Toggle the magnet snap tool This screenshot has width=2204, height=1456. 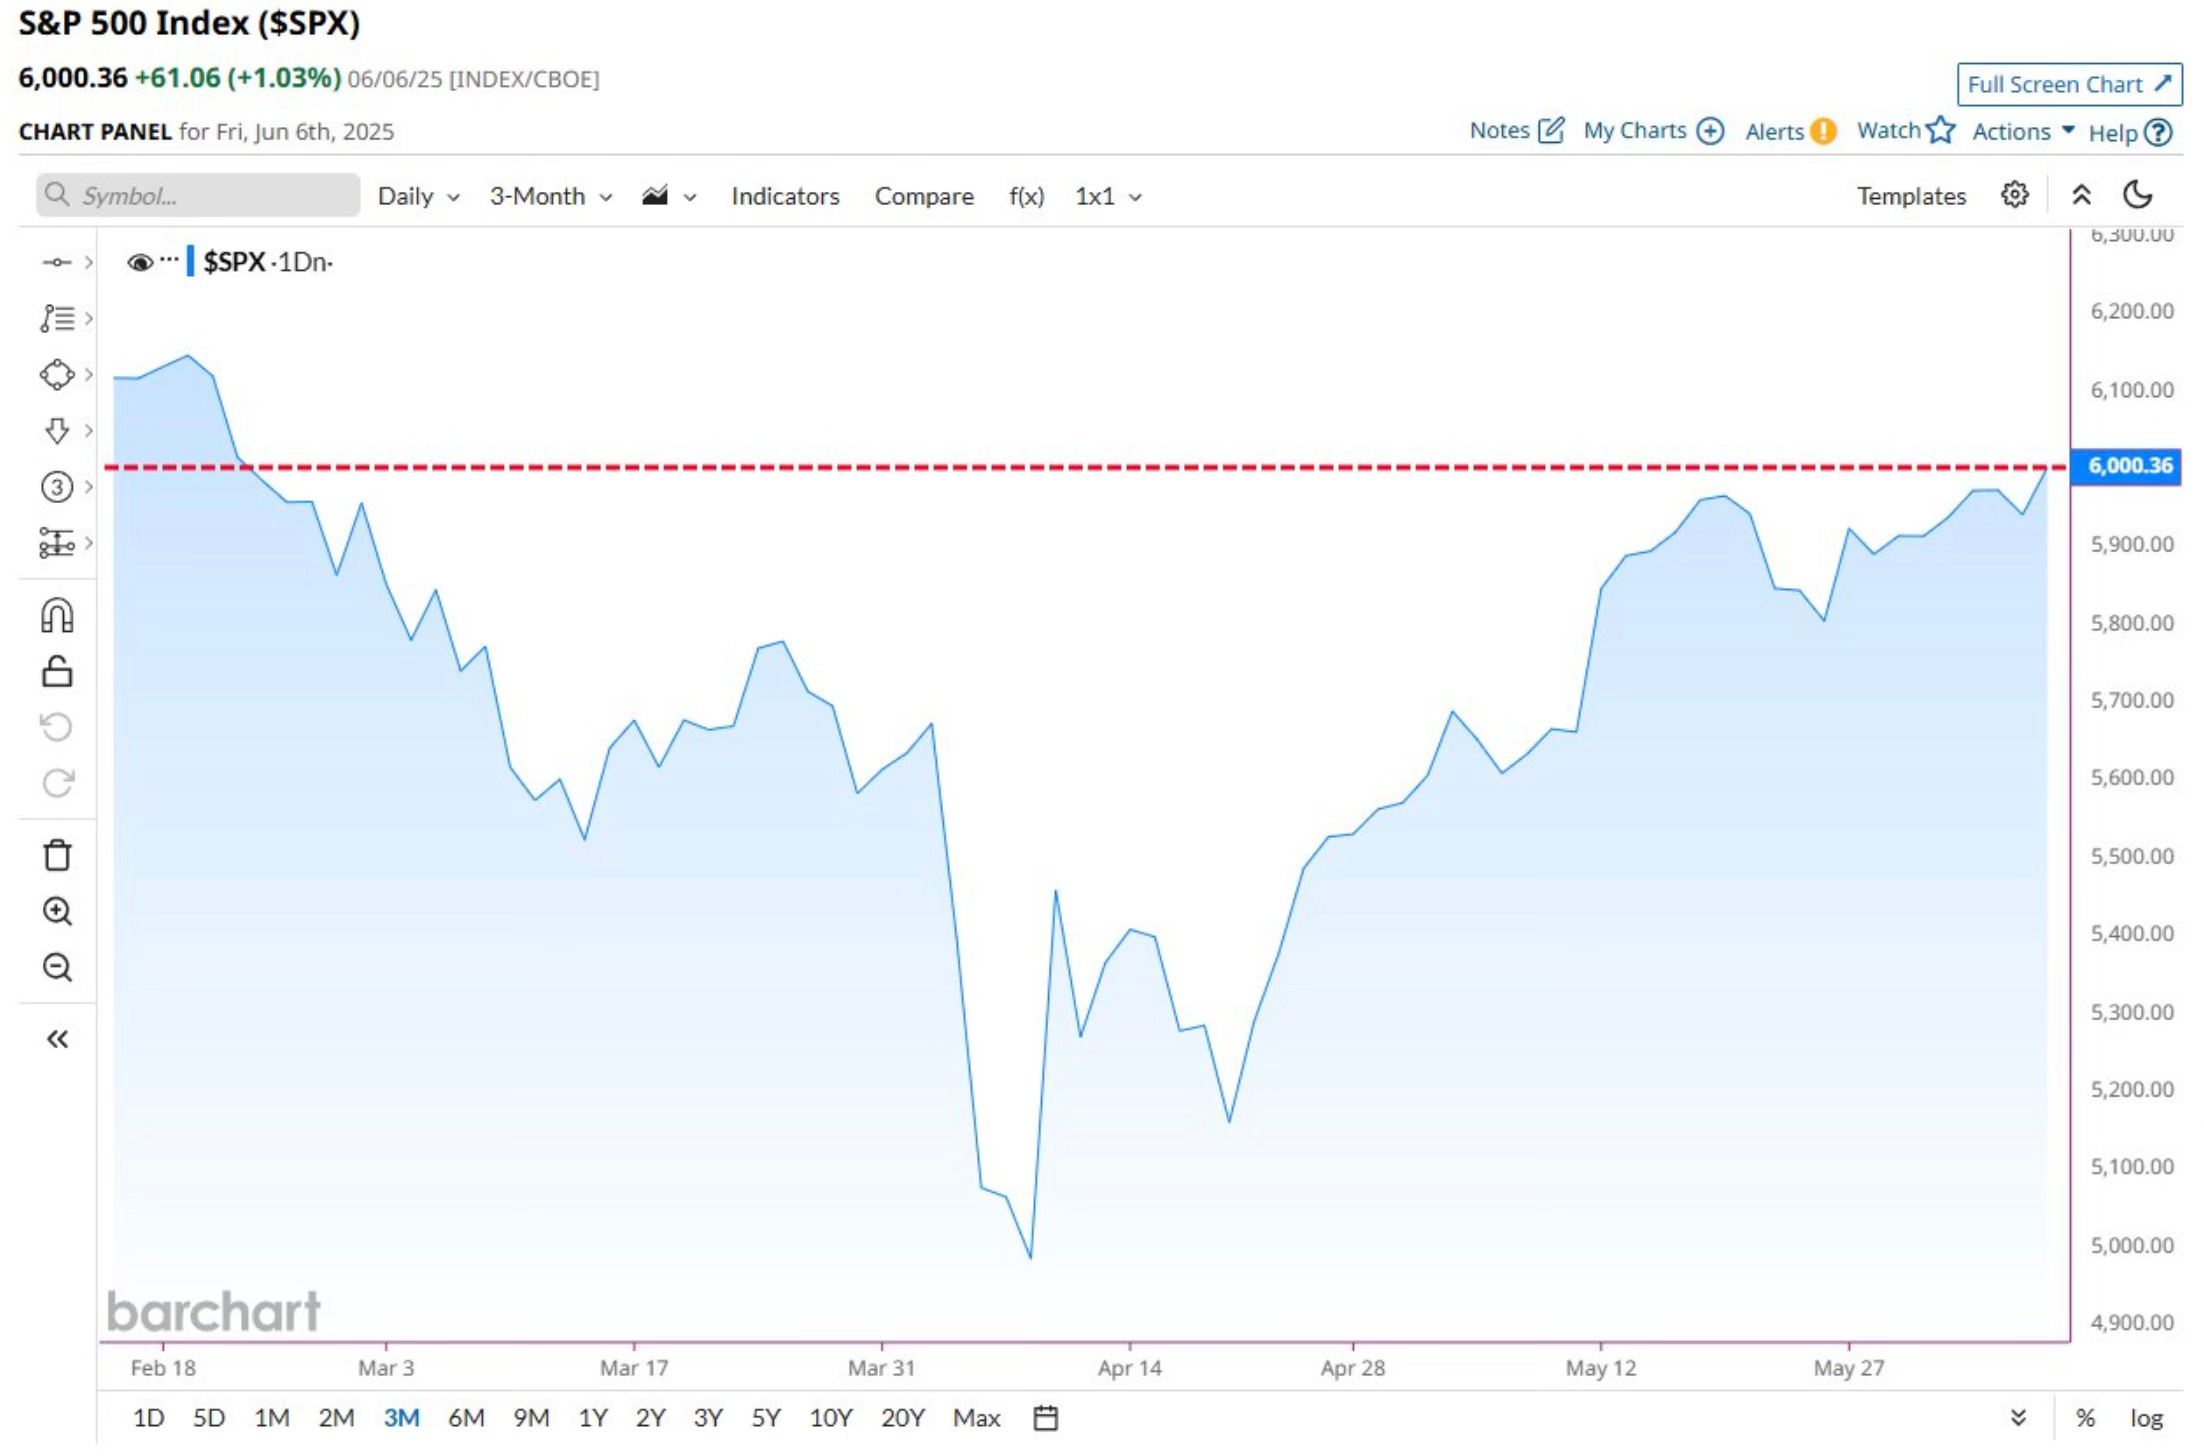pyautogui.click(x=57, y=615)
